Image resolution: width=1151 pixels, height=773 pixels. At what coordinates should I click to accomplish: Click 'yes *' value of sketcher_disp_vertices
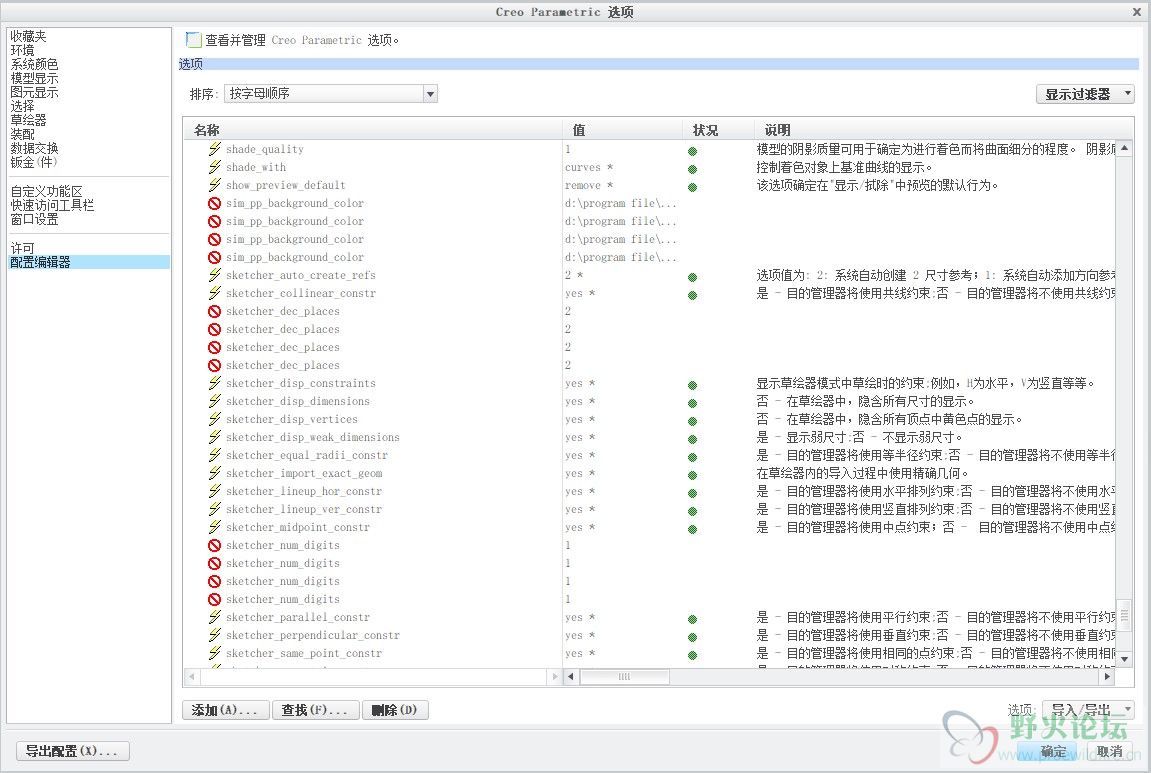pyautogui.click(x=580, y=419)
